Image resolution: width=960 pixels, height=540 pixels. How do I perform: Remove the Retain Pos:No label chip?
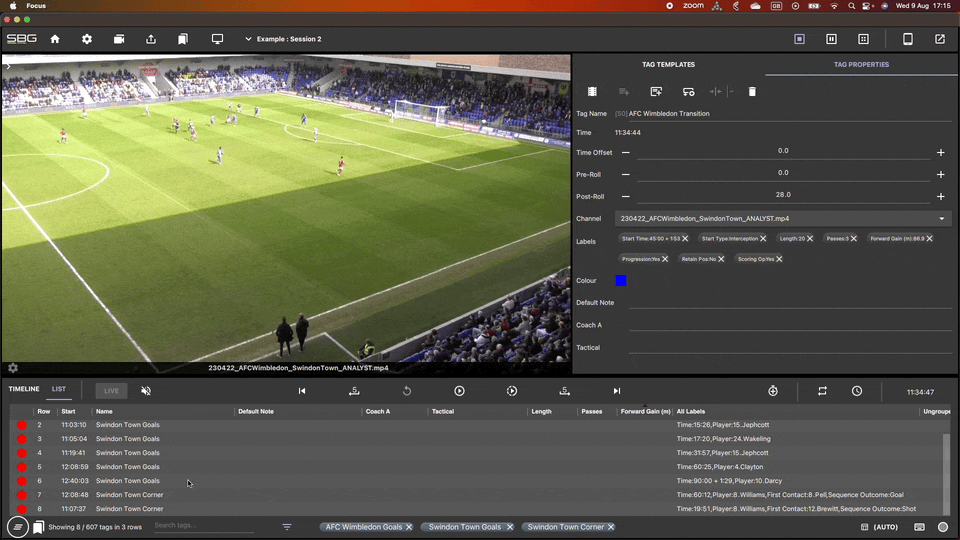pyautogui.click(x=721, y=259)
